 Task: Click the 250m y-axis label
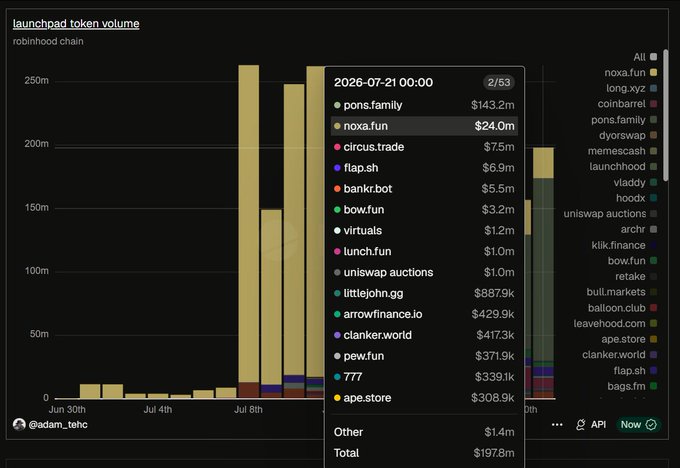(36, 81)
